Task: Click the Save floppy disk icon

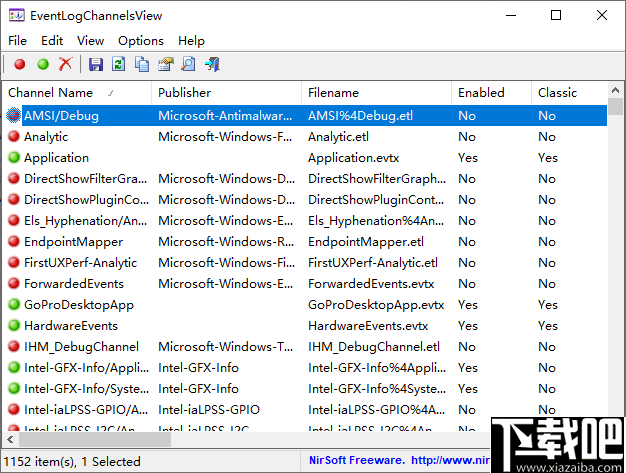Action: pyautogui.click(x=96, y=64)
